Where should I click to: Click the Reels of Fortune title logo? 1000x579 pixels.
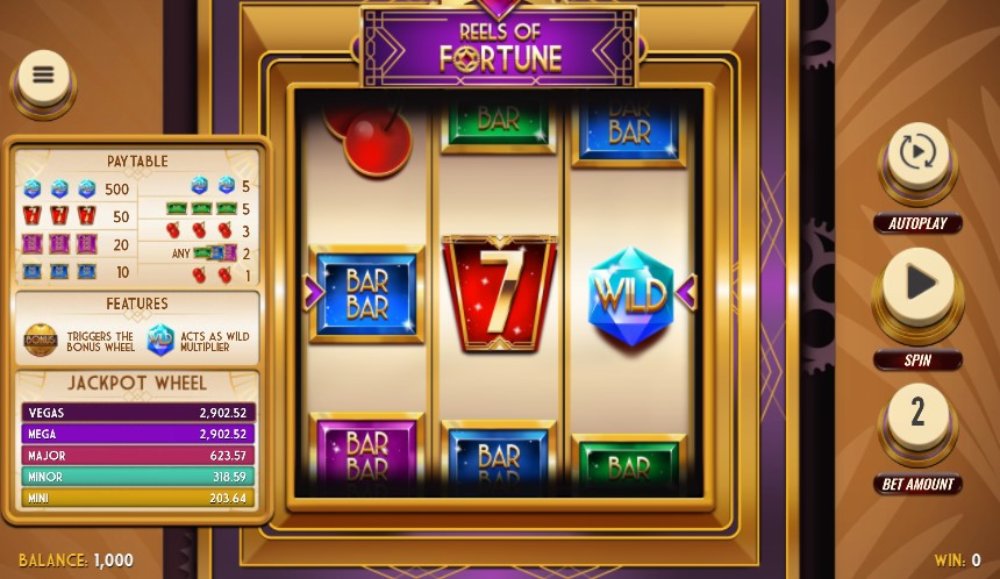coord(499,46)
